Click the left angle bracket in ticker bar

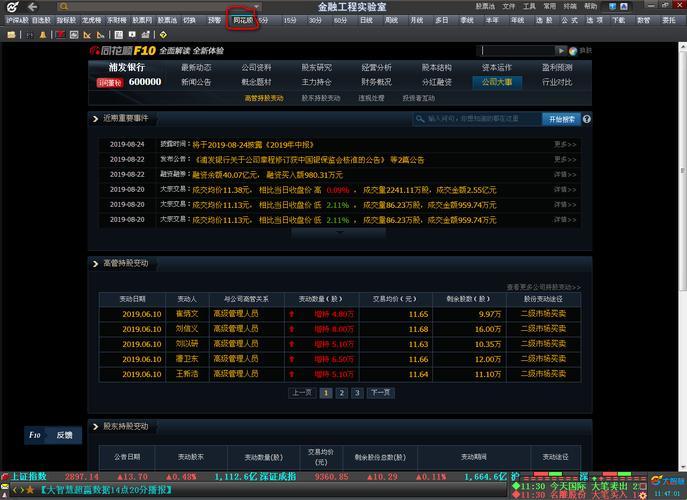click(x=15, y=490)
